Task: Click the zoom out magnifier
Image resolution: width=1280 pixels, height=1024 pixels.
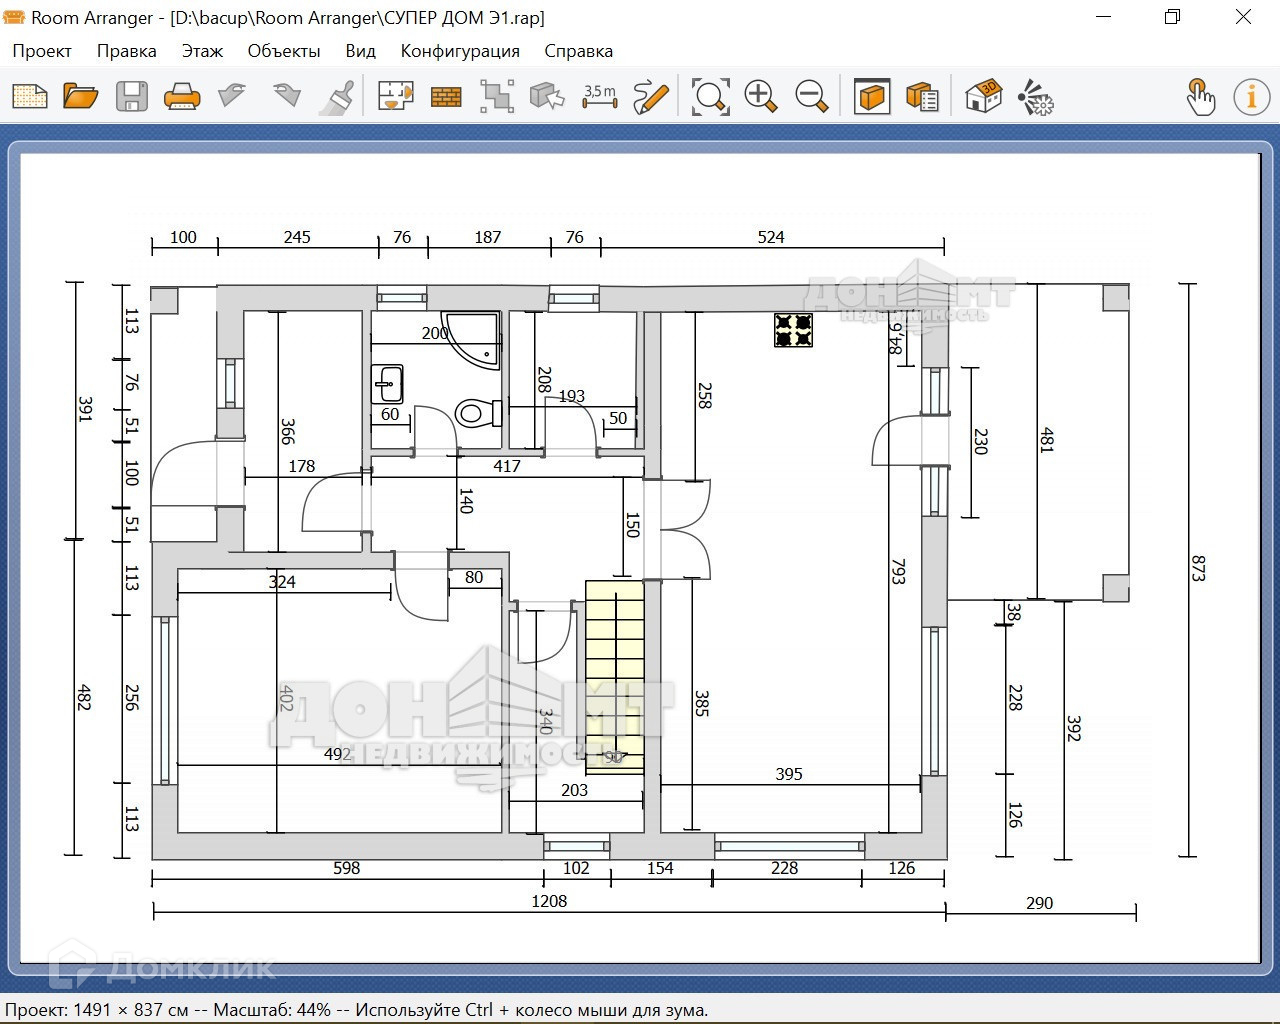Action: click(x=811, y=97)
